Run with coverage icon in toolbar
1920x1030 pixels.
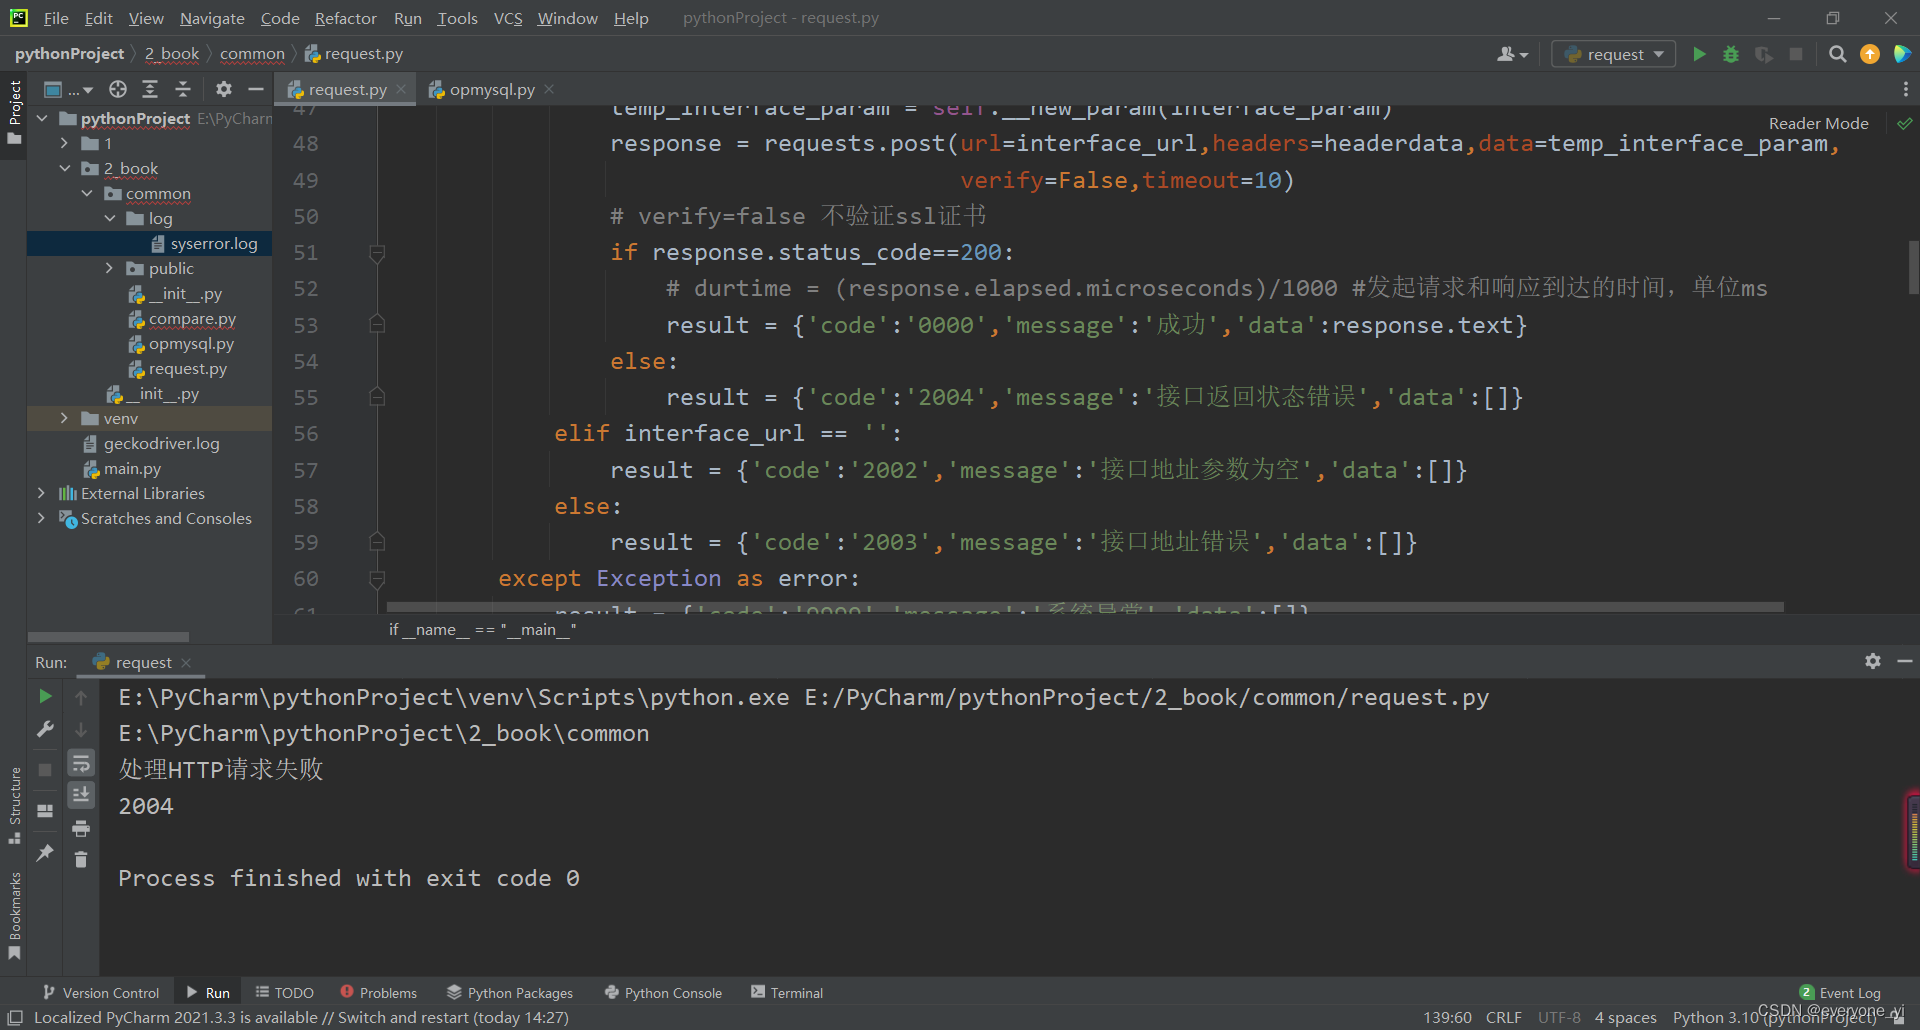pyautogui.click(x=1764, y=54)
